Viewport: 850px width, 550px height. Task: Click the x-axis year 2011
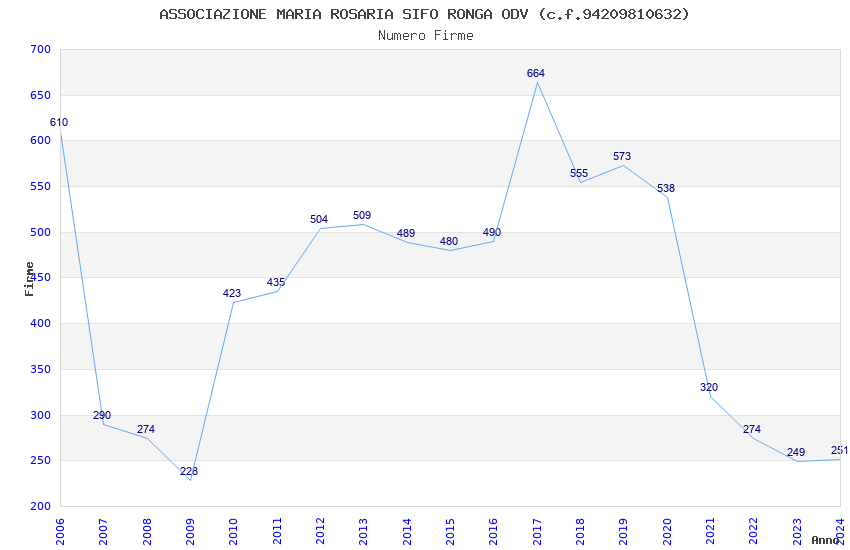point(276,531)
